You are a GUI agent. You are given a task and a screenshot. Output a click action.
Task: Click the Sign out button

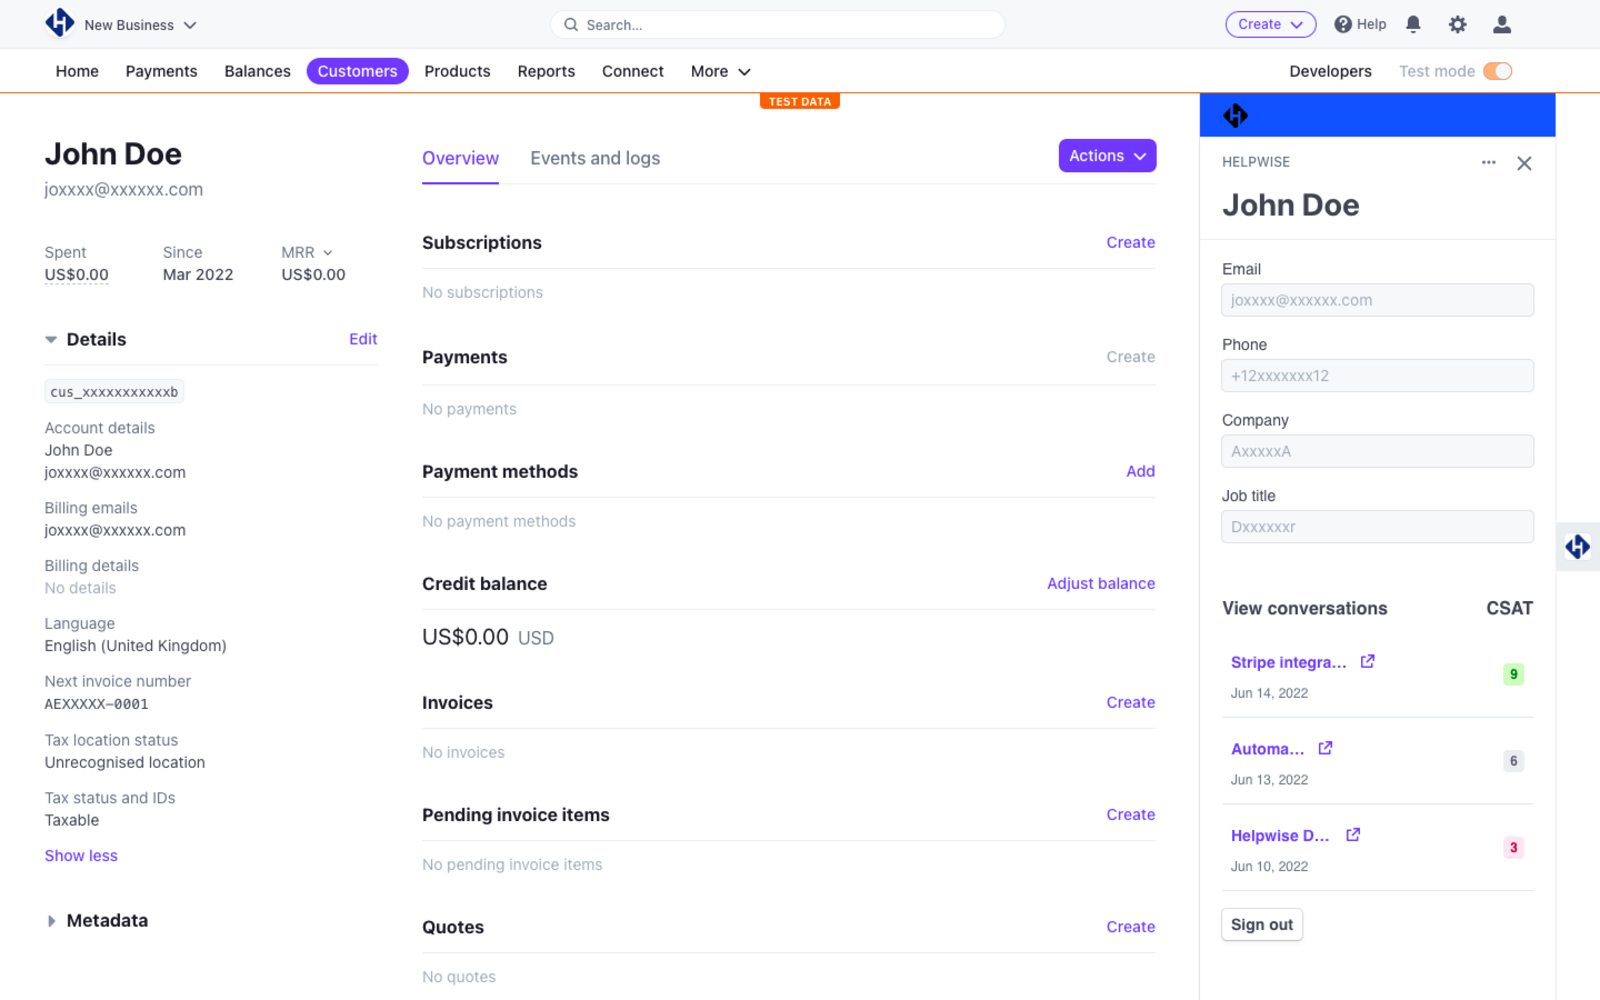(x=1261, y=924)
